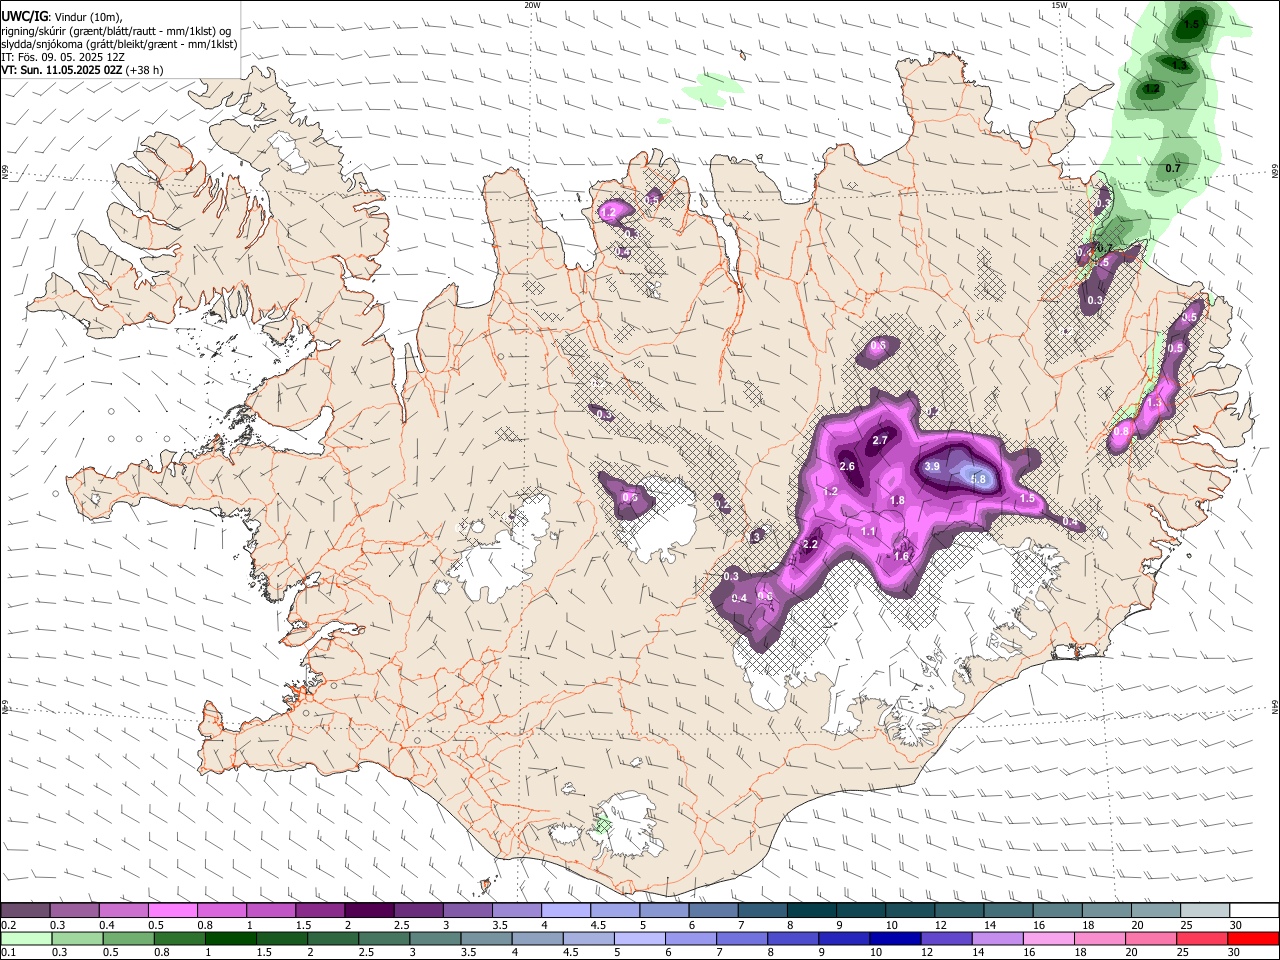1280x960 pixels.
Task: Click the 1.3 value inside the green rain band
Action: [x=1180, y=65]
